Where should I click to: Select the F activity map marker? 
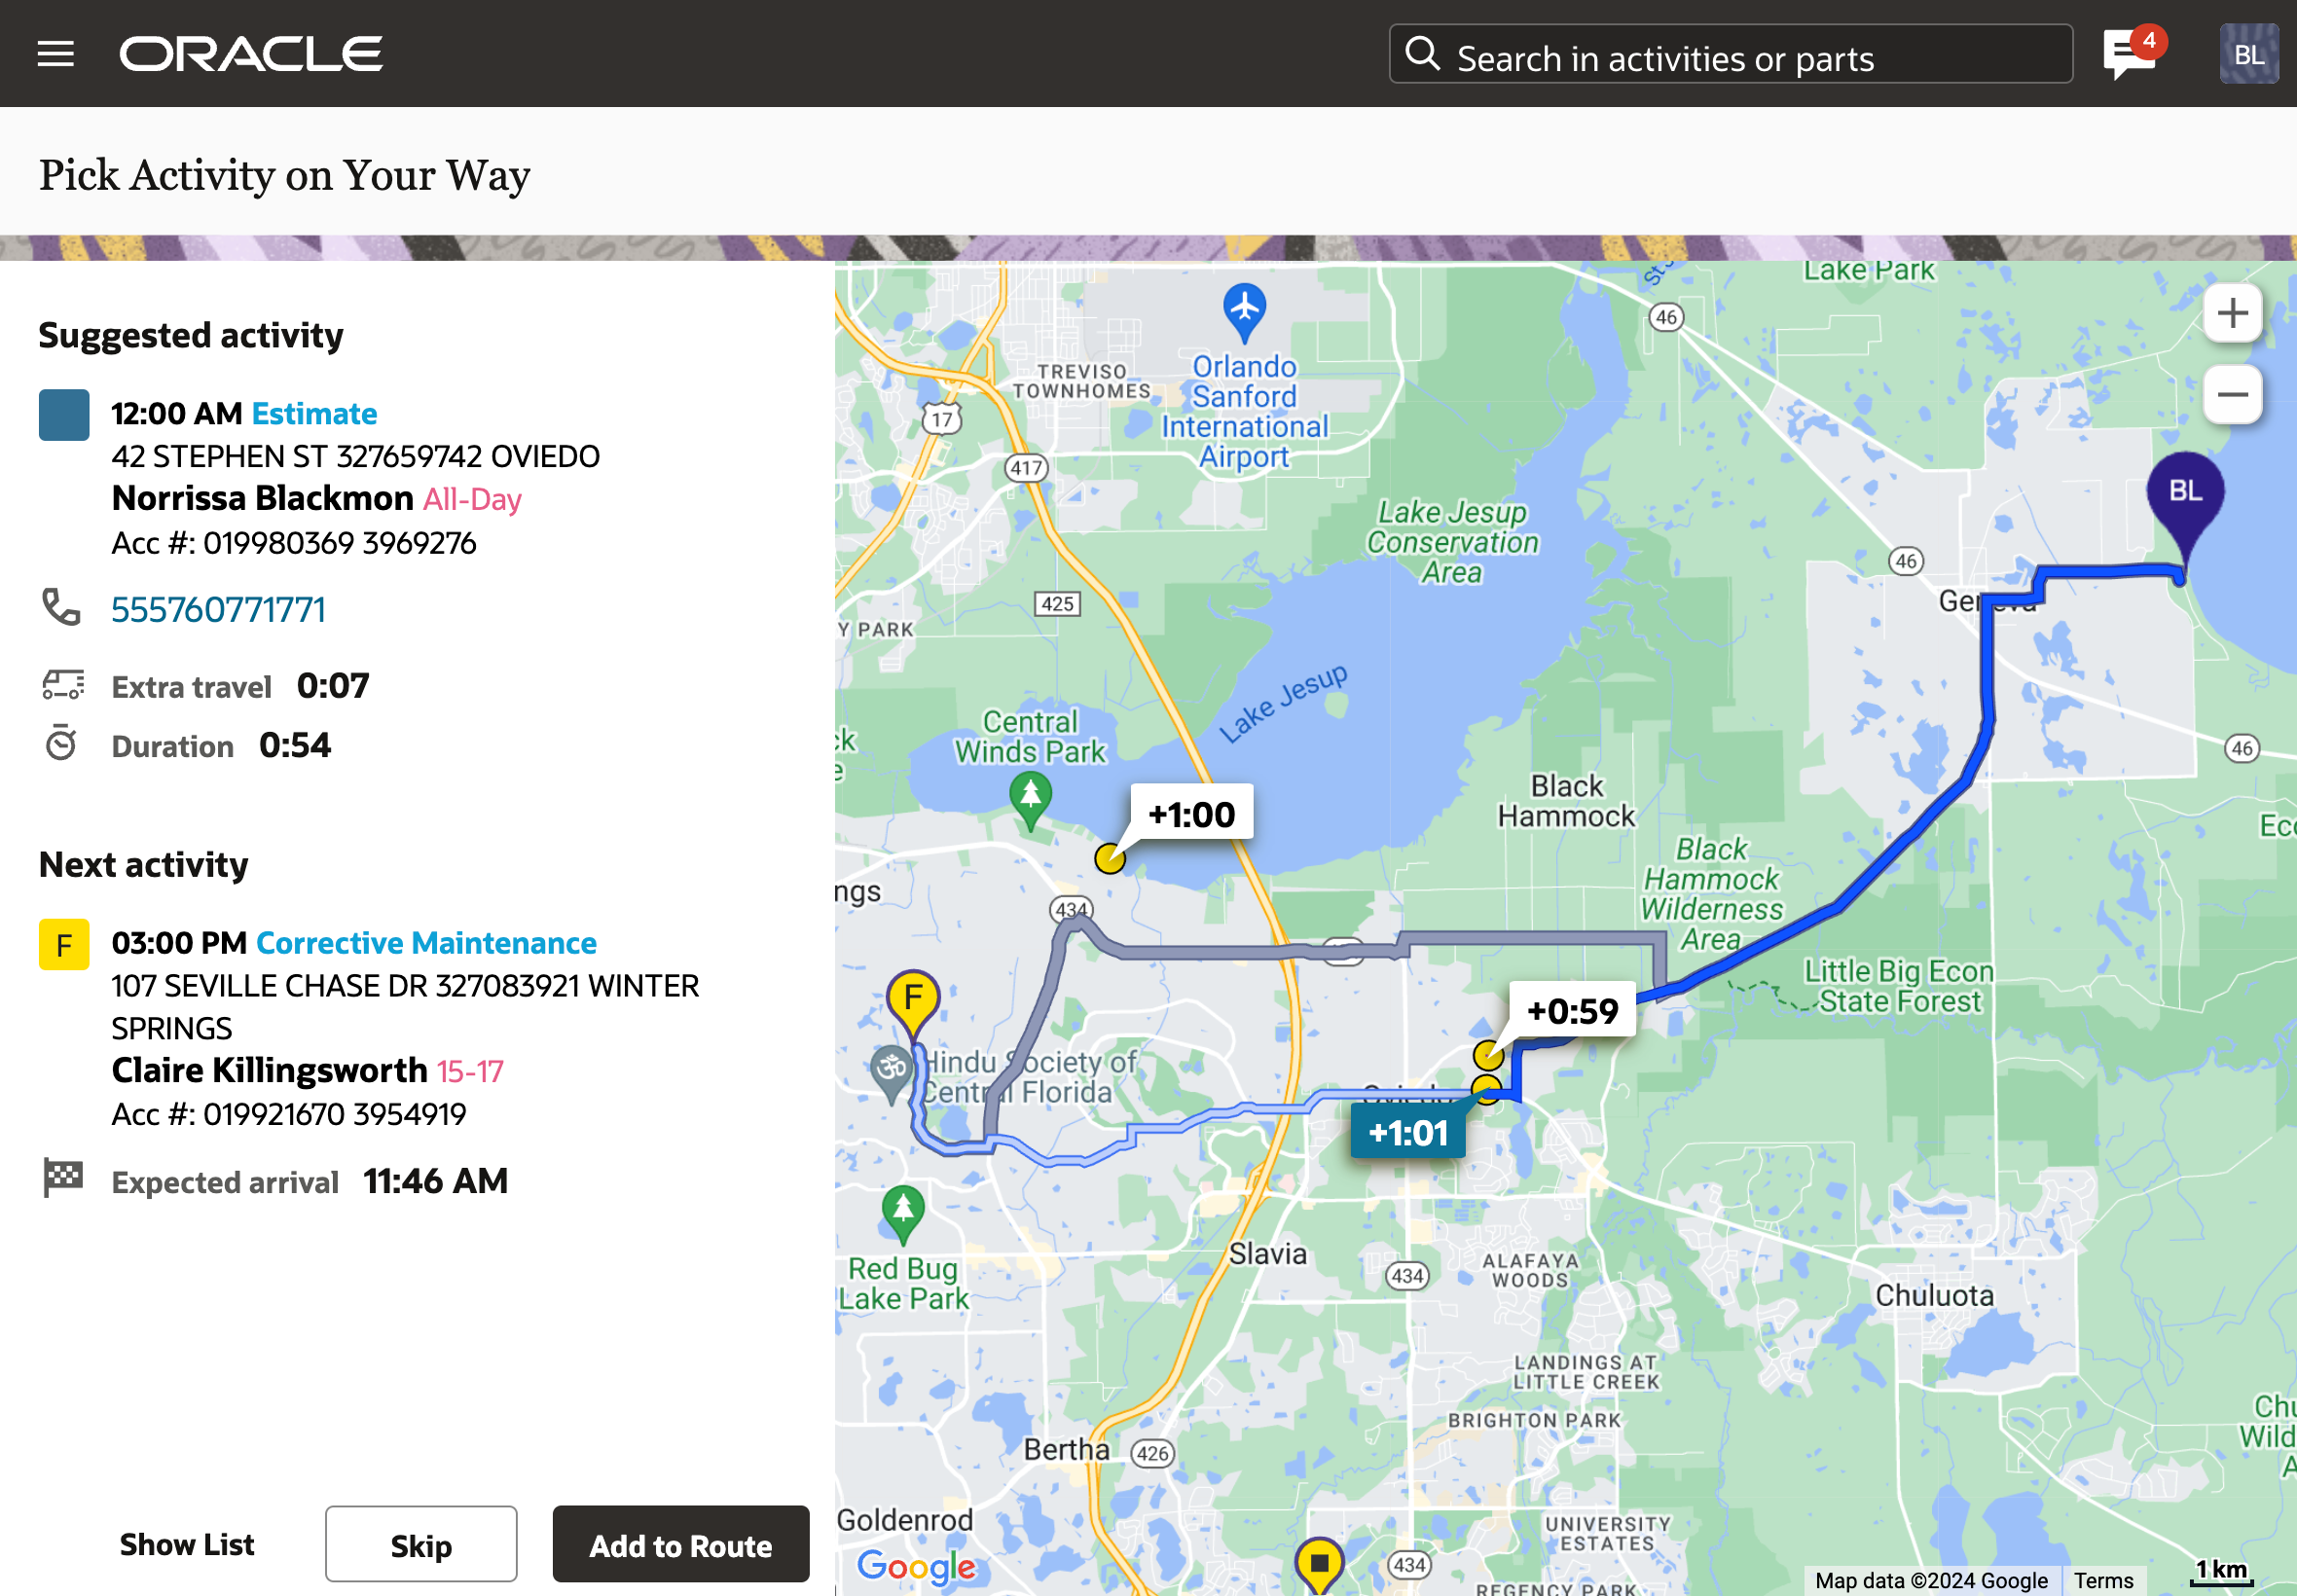click(912, 998)
